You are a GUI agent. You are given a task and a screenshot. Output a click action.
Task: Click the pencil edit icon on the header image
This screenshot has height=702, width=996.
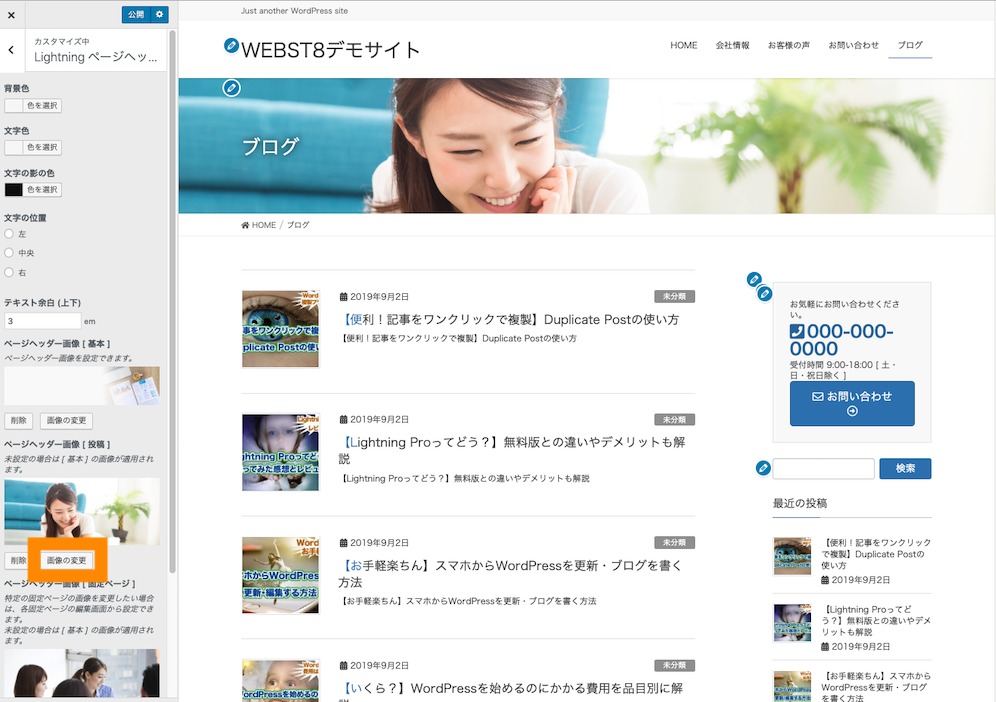[x=231, y=89]
